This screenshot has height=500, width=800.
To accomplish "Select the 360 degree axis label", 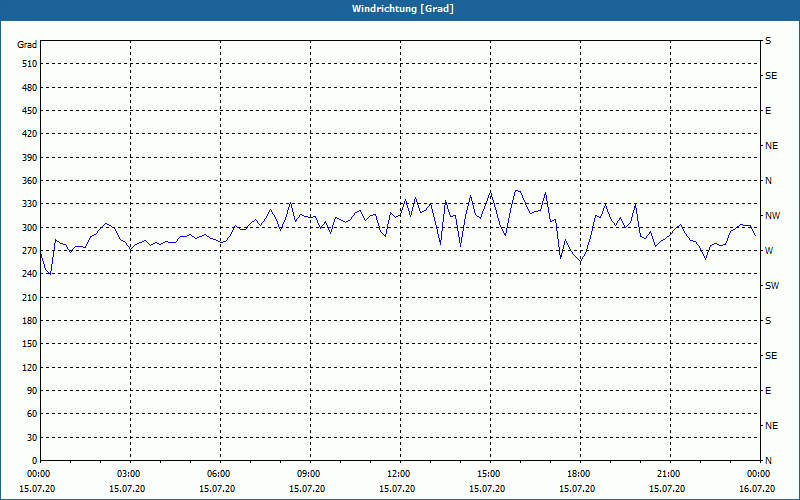I will (x=30, y=181).
